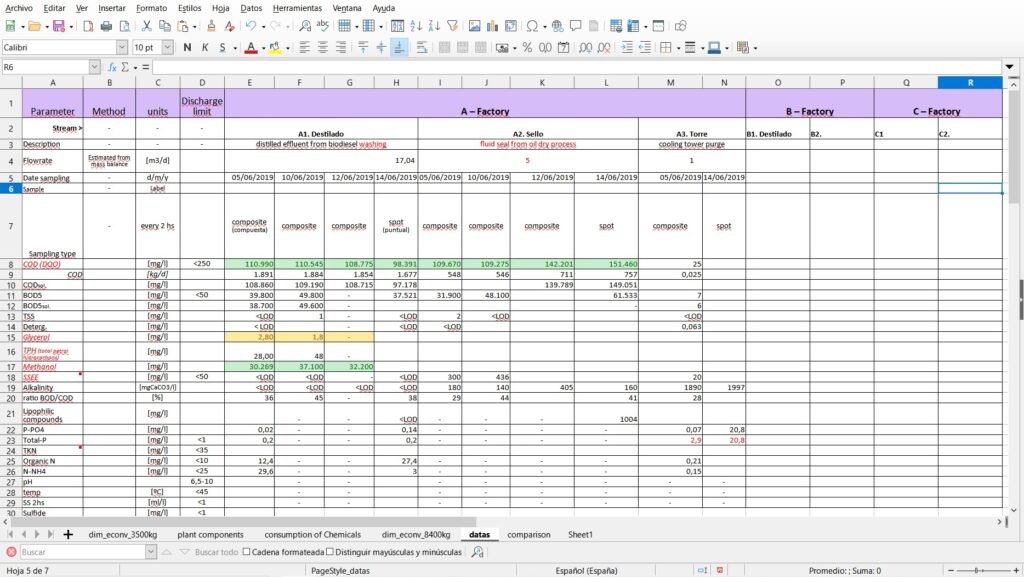The width and height of the screenshot is (1024, 577).
Task: Click the Function Wizard fx icon
Action: 113,67
